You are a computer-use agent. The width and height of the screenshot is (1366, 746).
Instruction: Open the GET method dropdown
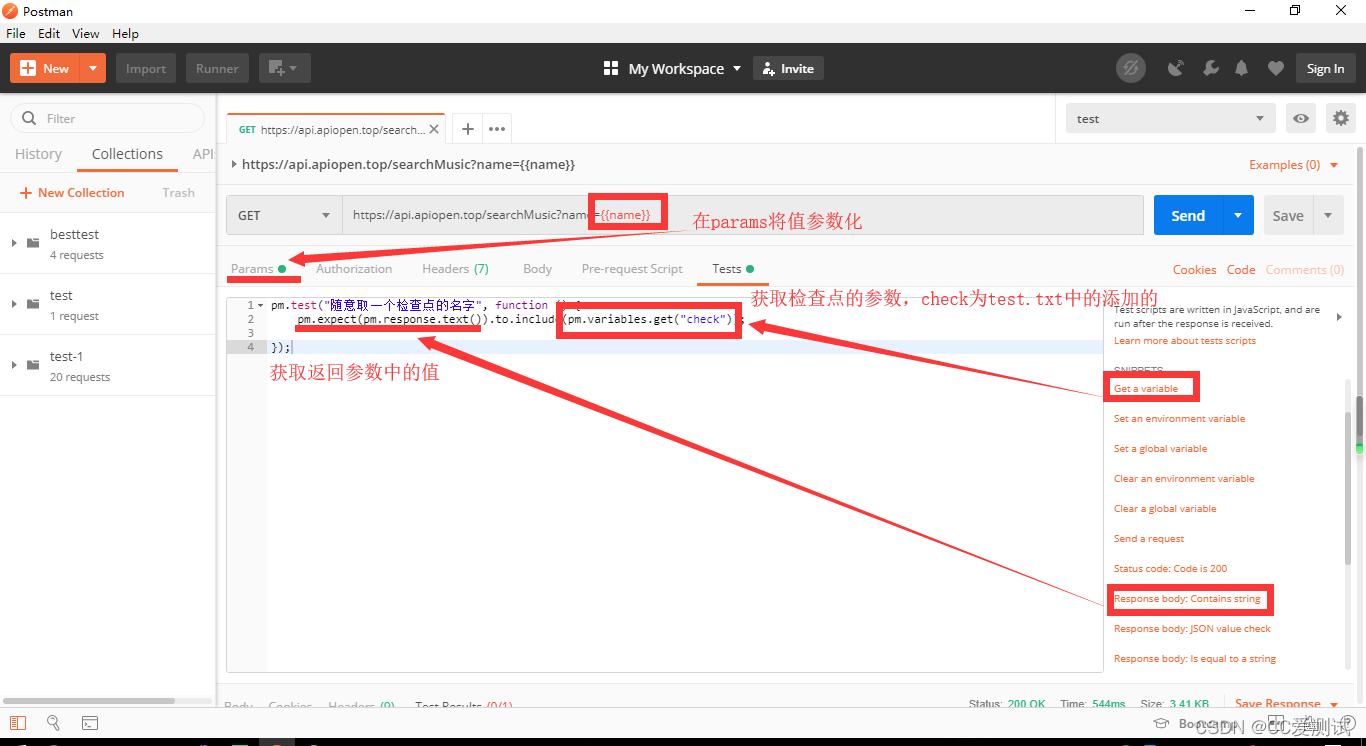pos(284,215)
